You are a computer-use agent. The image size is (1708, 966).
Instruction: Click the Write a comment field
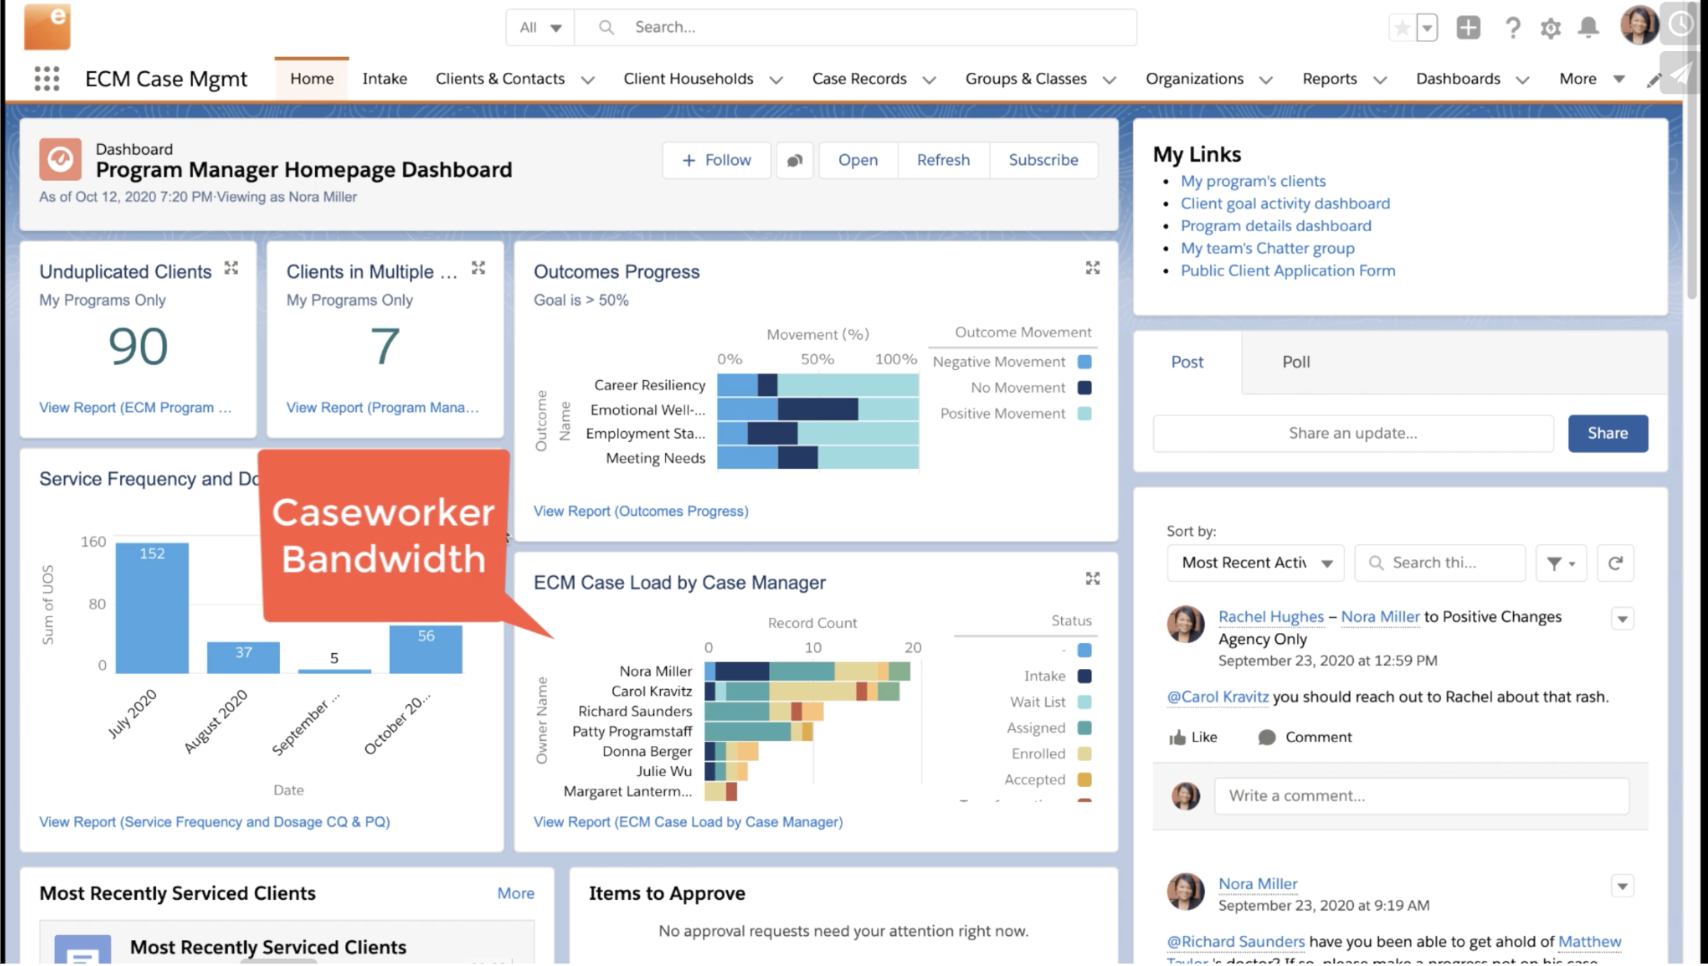pyautogui.click(x=1421, y=796)
